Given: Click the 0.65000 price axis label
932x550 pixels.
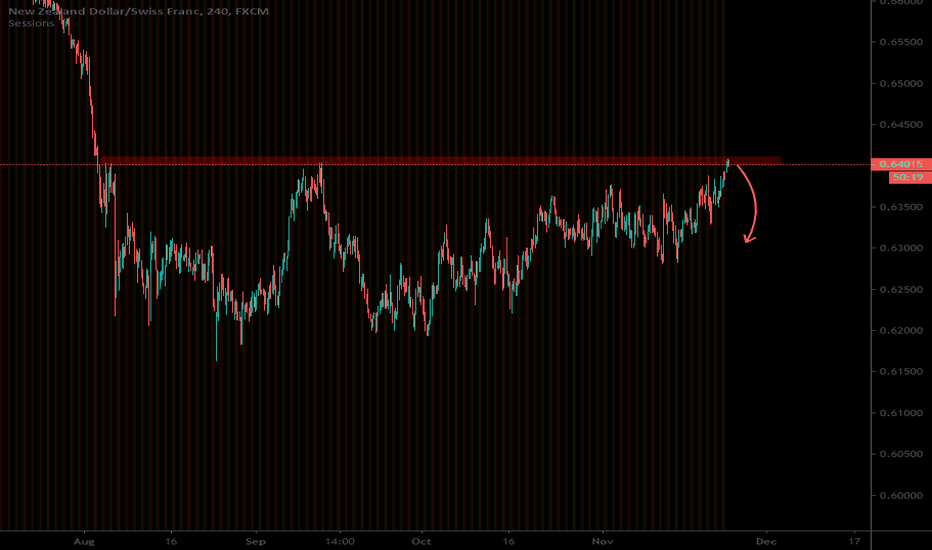Looking at the screenshot, I should 901,83.
